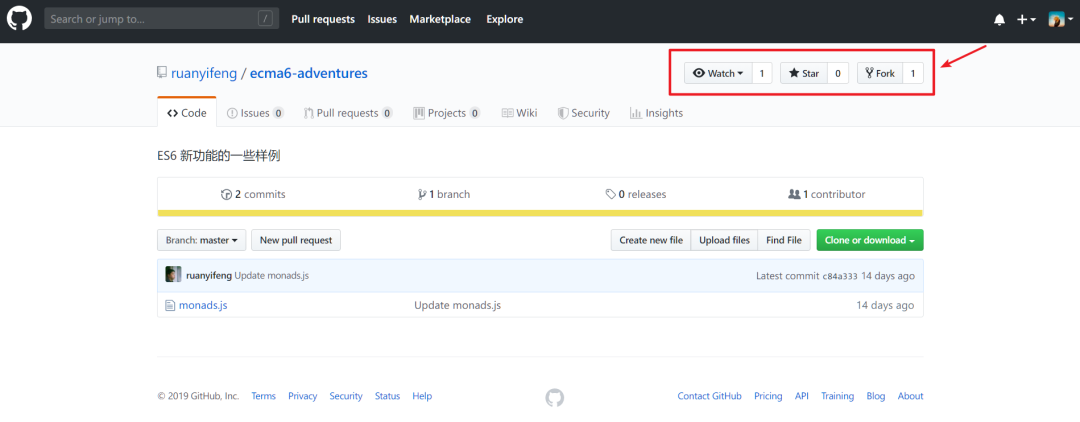Open the Training footer link
Screen dimensions: 1080x422
(838, 396)
